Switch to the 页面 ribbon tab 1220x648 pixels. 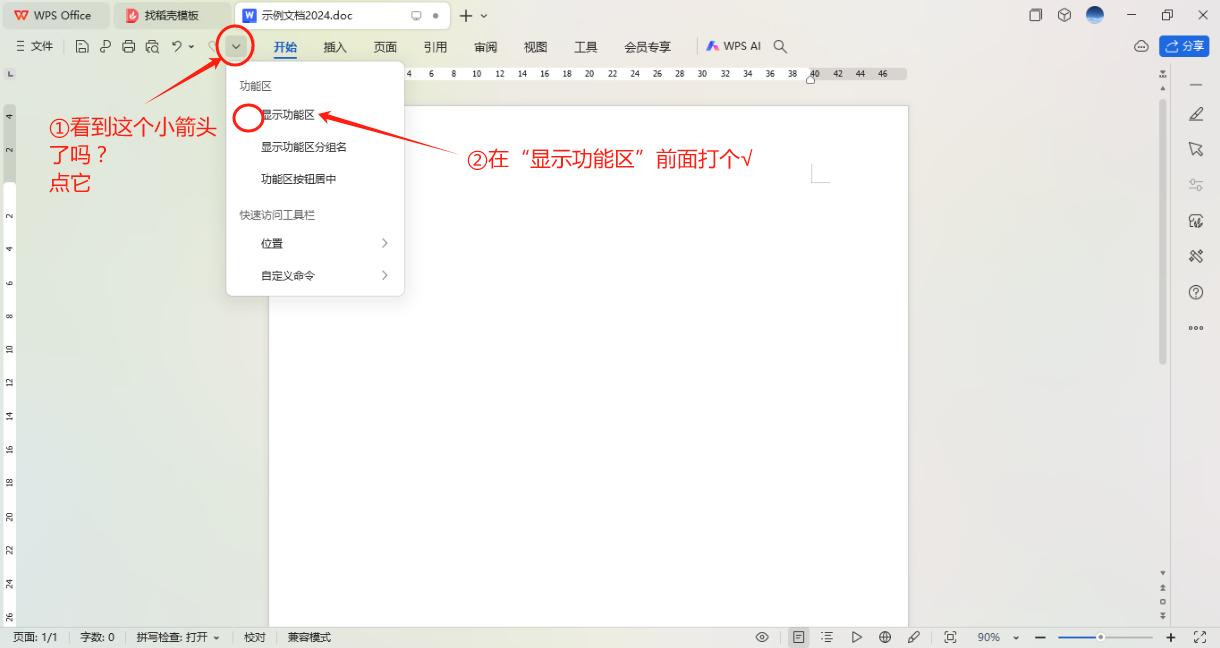385,47
